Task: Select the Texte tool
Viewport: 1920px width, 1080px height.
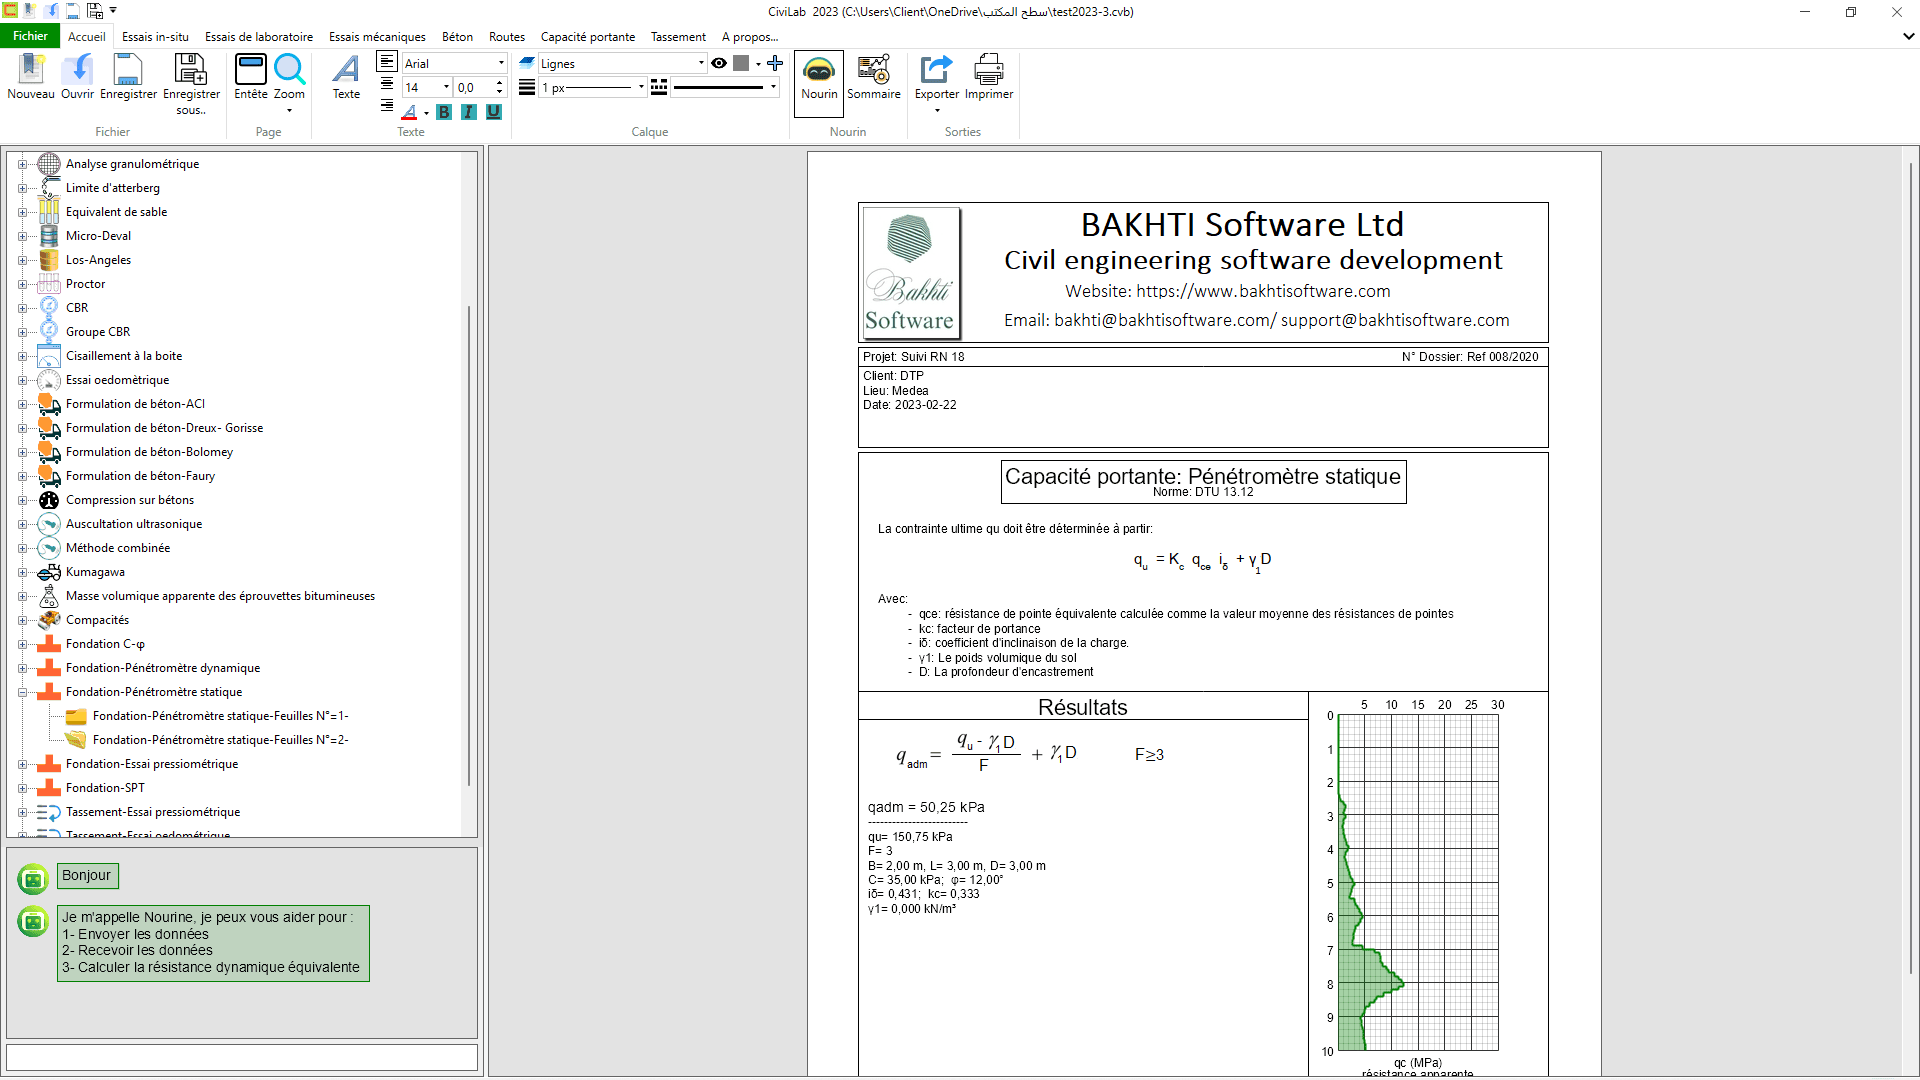Action: (346, 78)
